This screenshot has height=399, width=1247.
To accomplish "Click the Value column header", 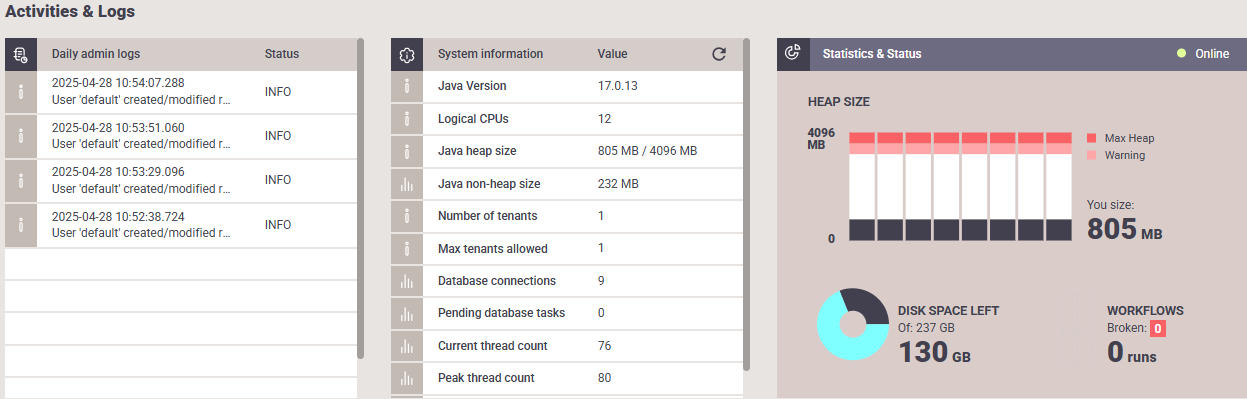I will coord(612,54).
